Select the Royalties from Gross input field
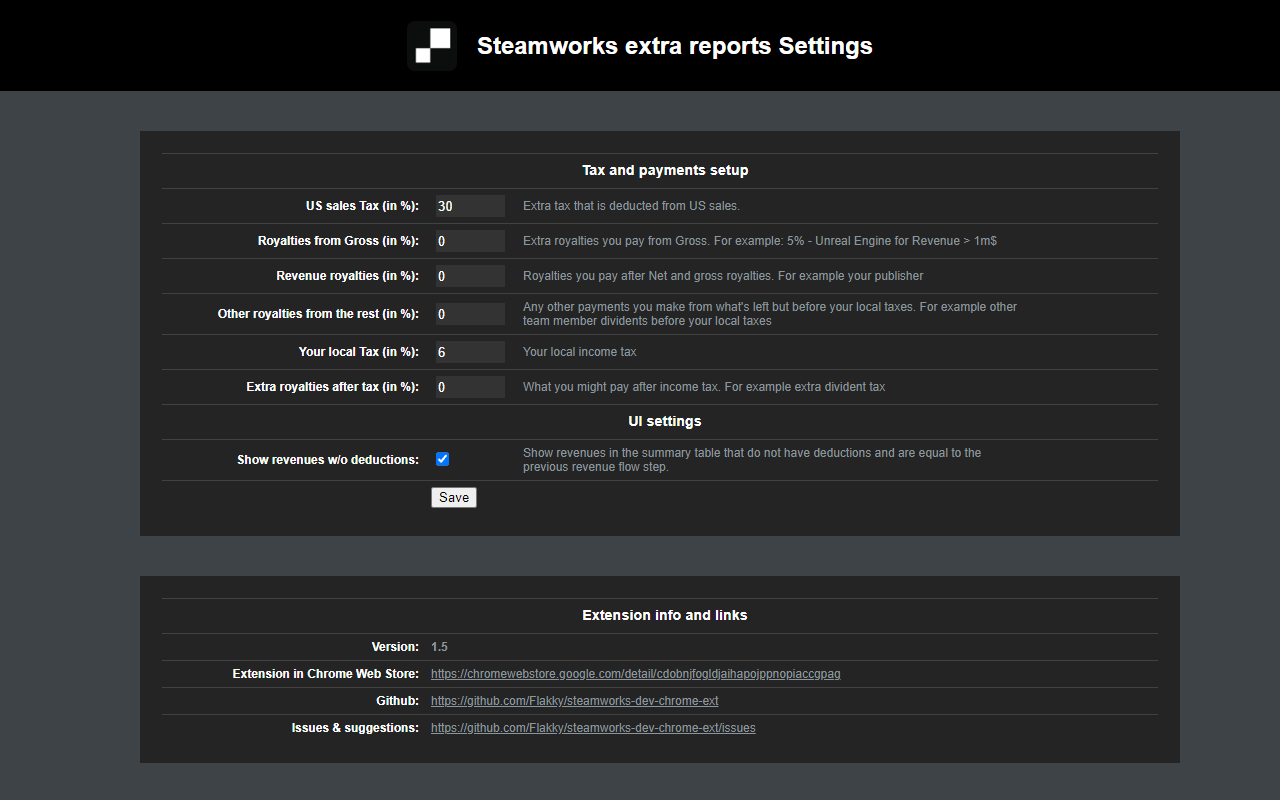Screen dimensions: 1280x800 point(470,241)
